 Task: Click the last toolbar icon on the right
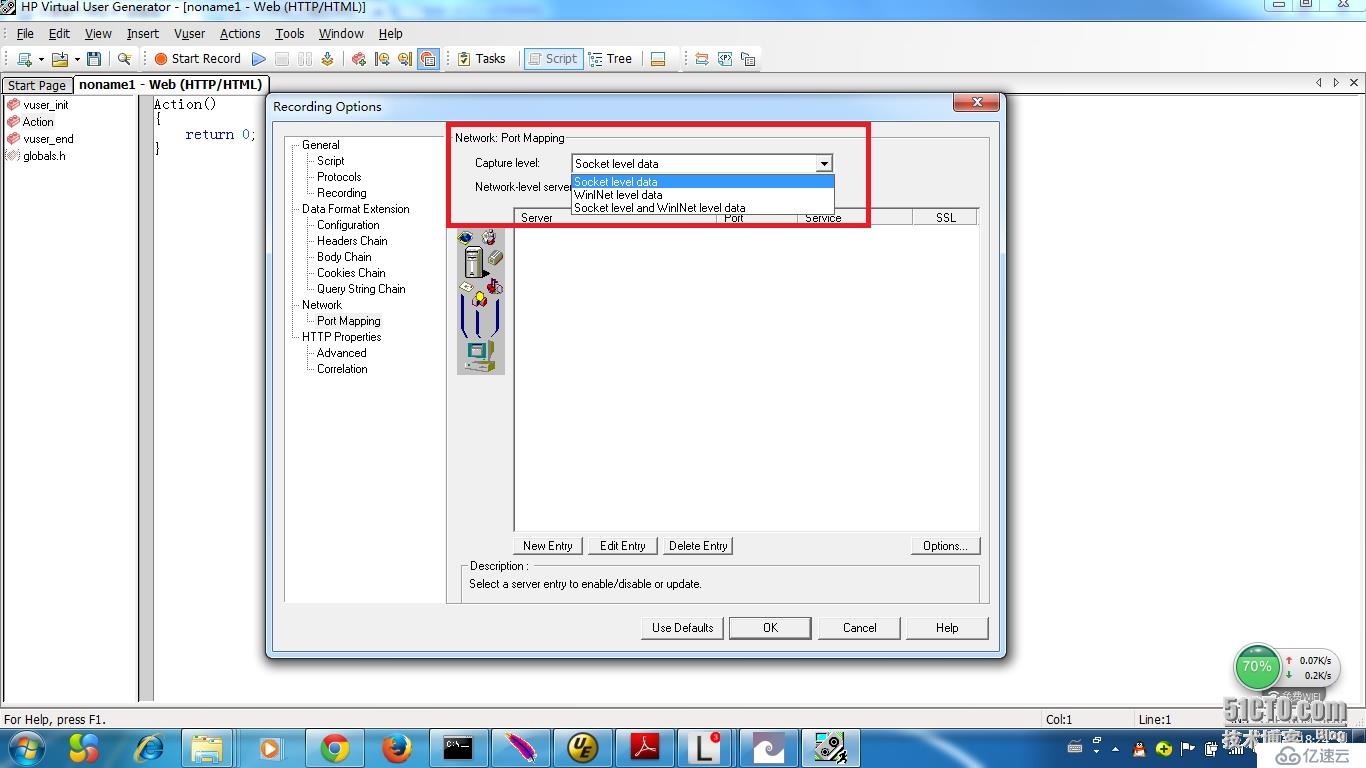(x=748, y=59)
